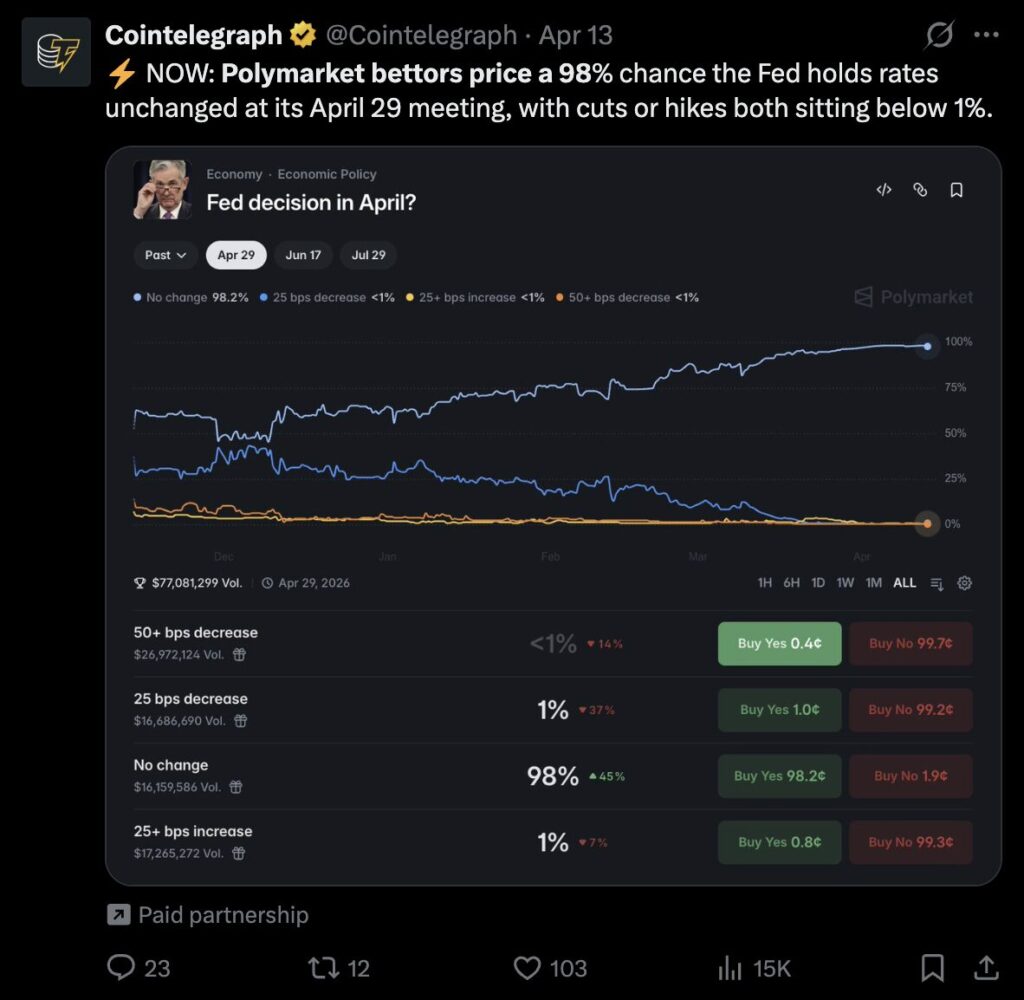This screenshot has width=1024, height=1000.
Task: Switch to the Jun 17 tab
Action: tap(303, 255)
